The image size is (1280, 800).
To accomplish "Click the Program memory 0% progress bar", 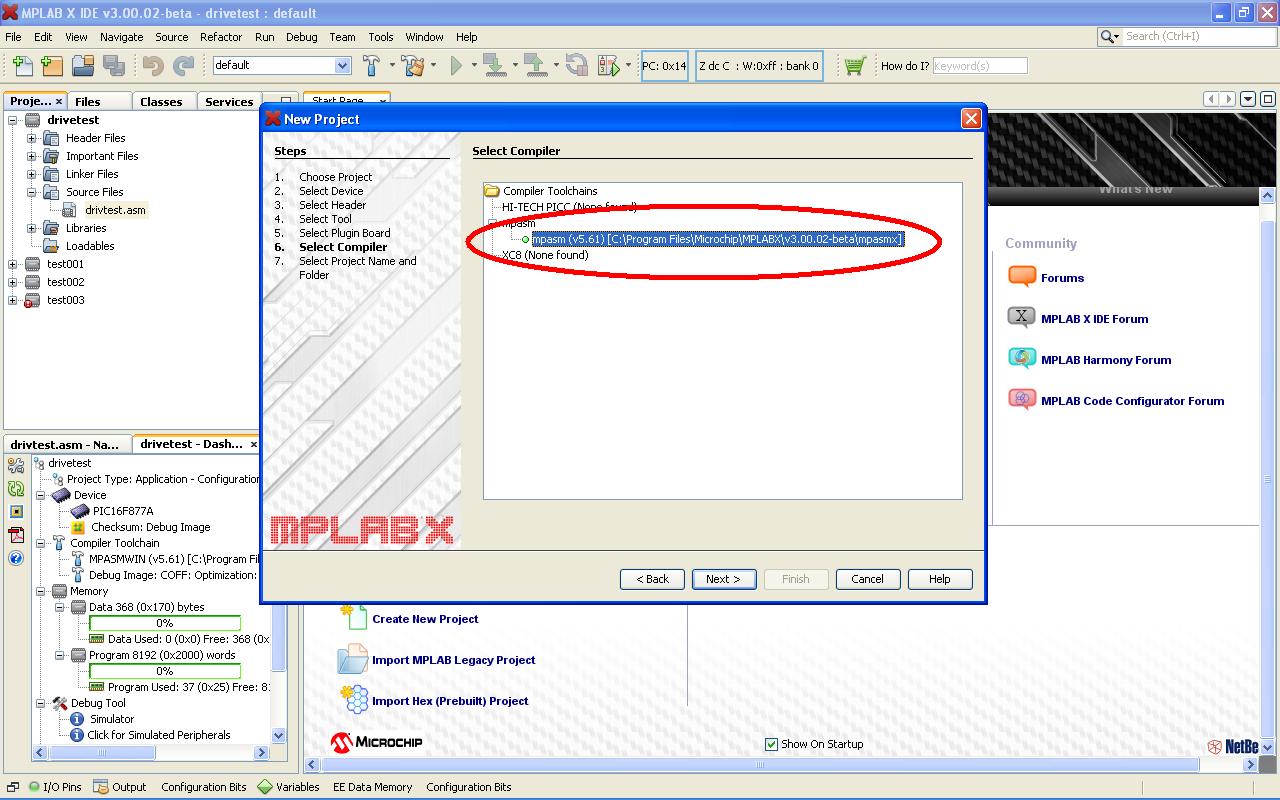I will 164,671.
